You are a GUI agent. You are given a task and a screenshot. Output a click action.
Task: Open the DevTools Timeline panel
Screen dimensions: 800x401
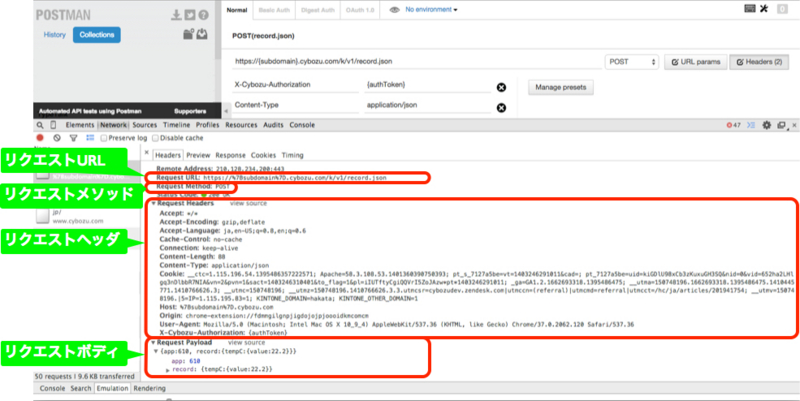tap(177, 125)
